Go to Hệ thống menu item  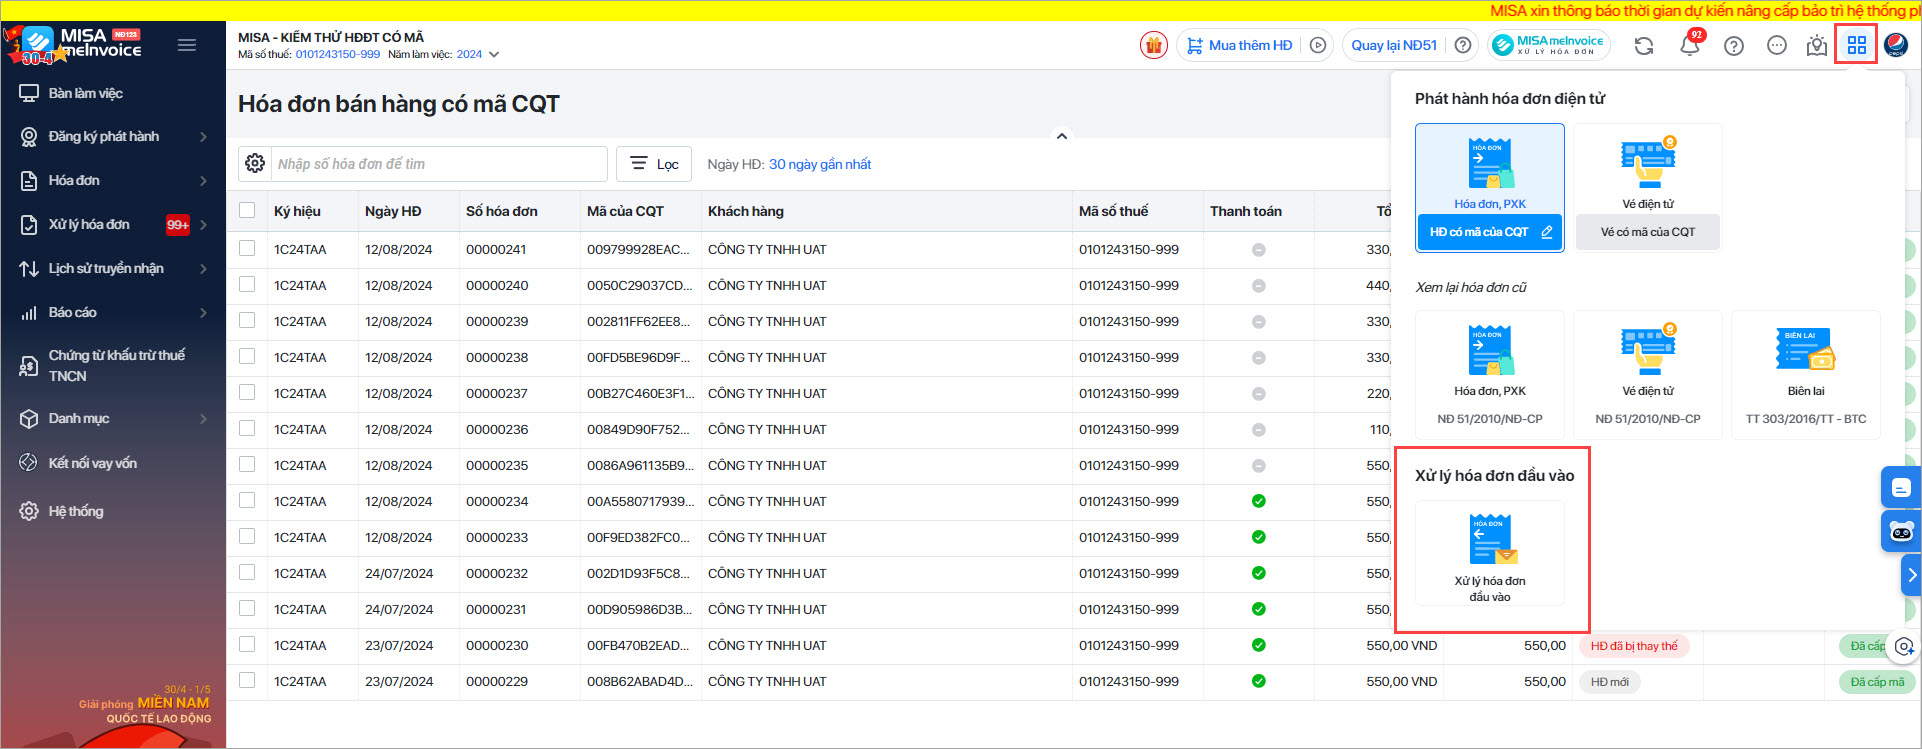coord(76,511)
